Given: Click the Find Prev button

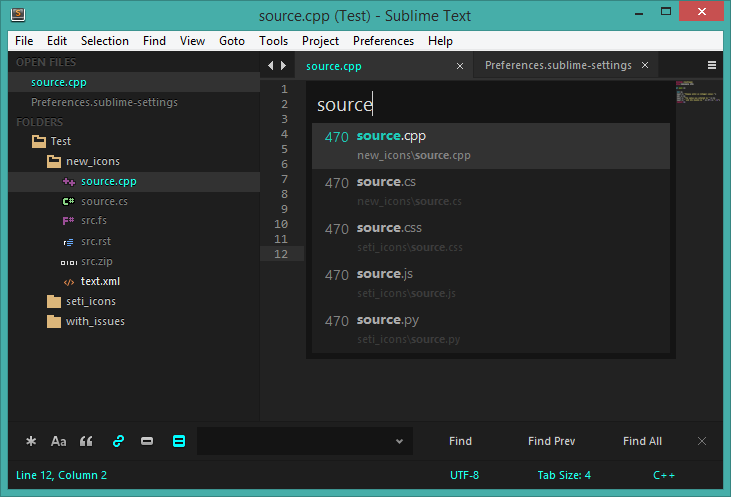Looking at the screenshot, I should (552, 441).
